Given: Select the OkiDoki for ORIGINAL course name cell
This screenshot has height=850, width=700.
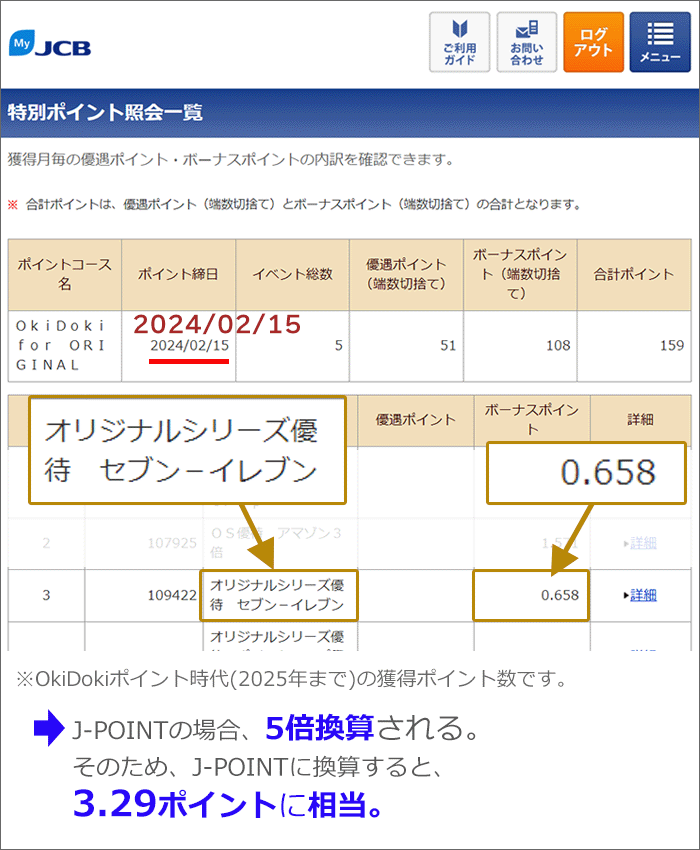Looking at the screenshot, I should 65,345.
